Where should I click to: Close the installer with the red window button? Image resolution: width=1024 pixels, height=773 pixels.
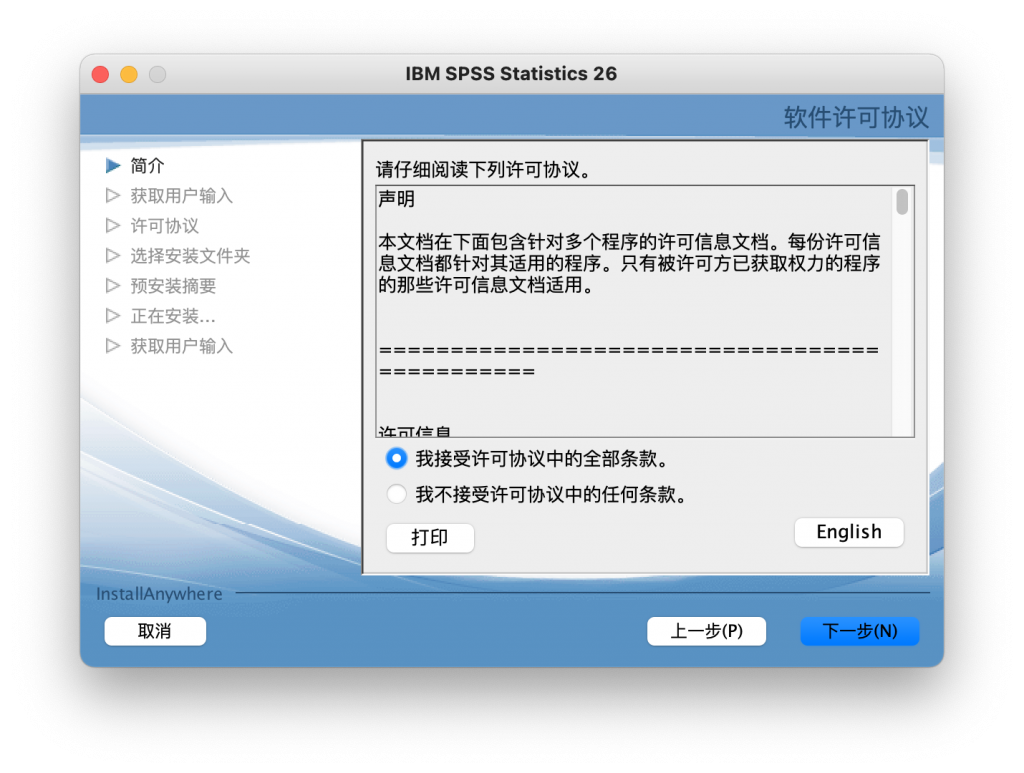coord(101,74)
